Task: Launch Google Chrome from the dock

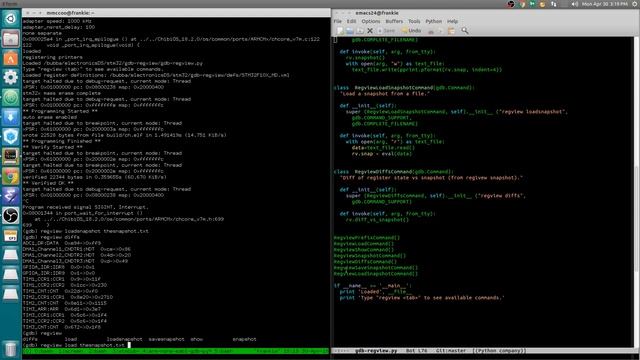Action: [x=11, y=176]
